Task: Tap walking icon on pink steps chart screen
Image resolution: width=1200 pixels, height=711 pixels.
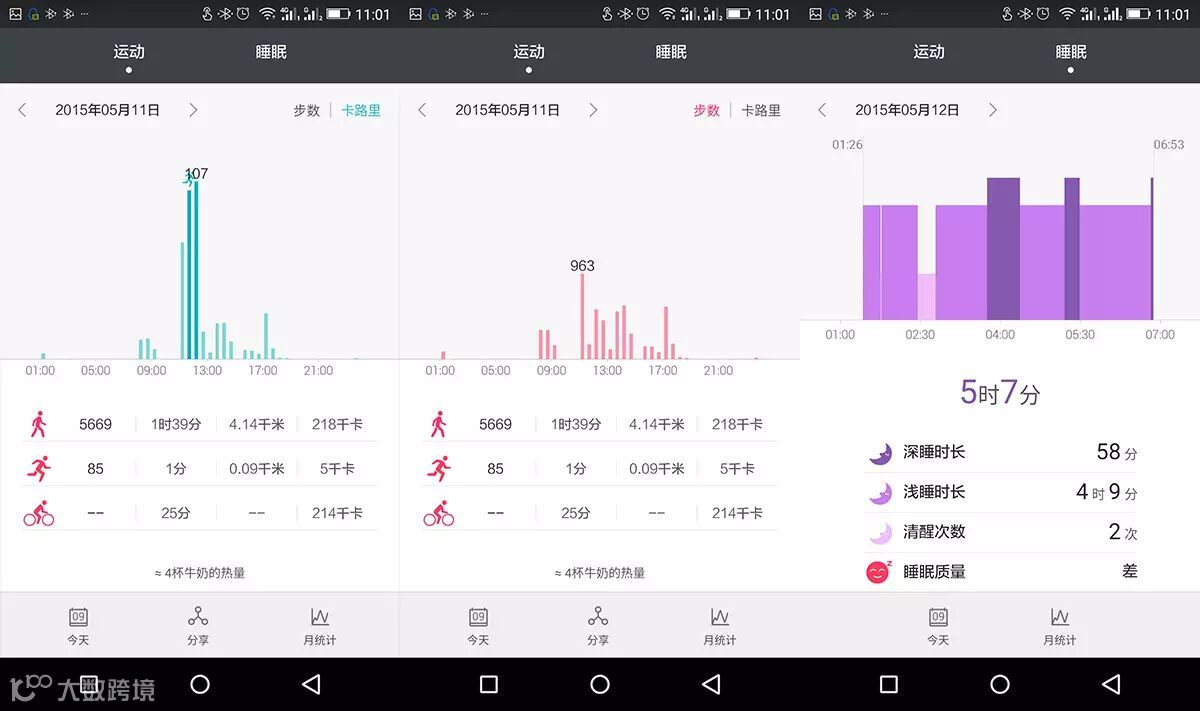Action: point(438,424)
